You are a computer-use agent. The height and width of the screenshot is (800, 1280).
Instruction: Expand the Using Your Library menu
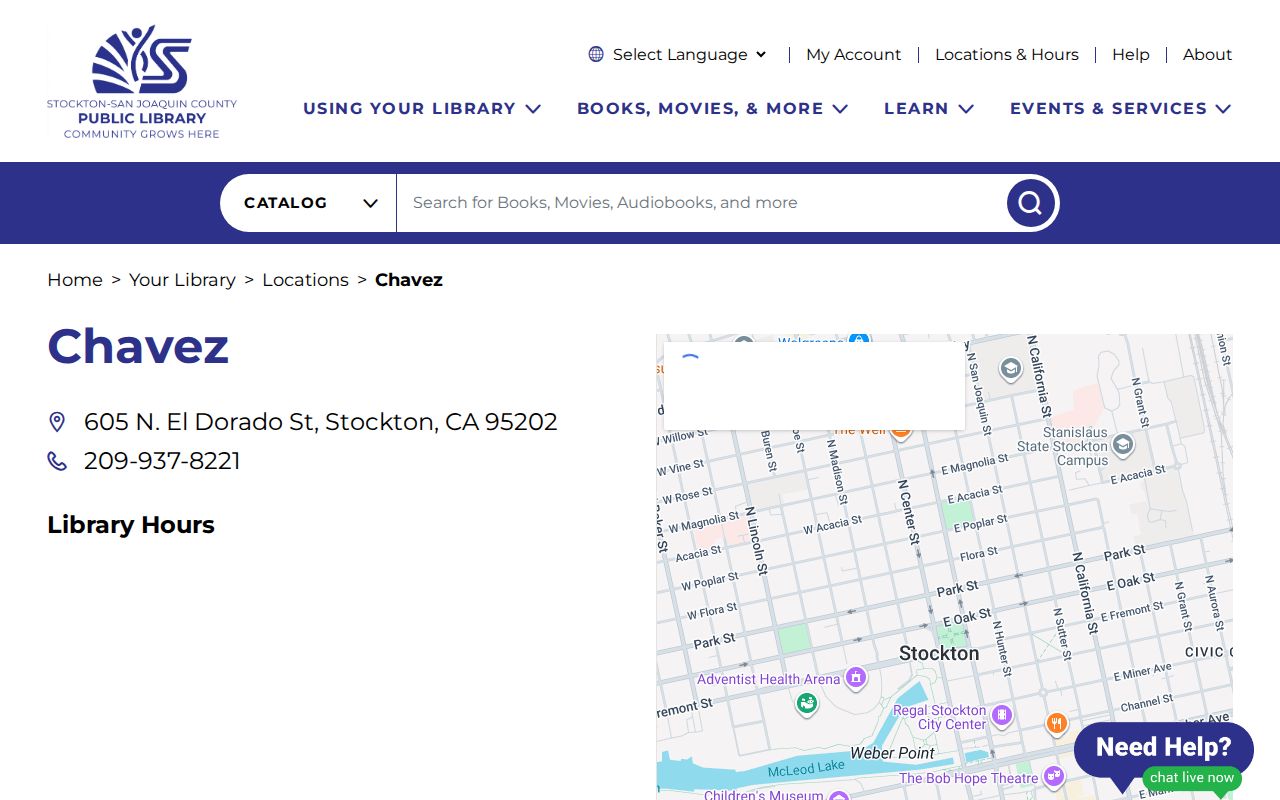tap(422, 108)
